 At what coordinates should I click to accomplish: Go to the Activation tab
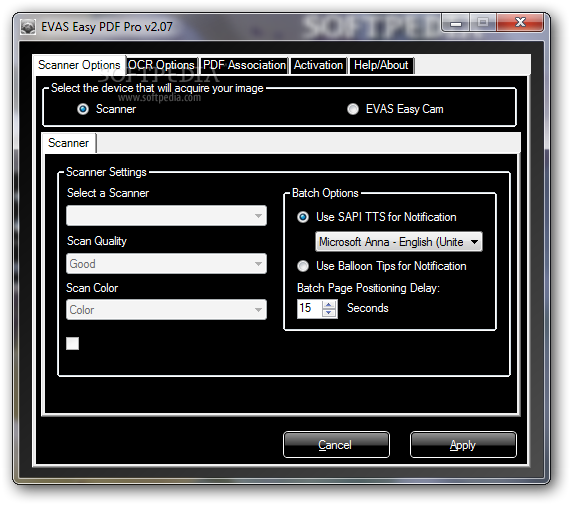click(318, 66)
